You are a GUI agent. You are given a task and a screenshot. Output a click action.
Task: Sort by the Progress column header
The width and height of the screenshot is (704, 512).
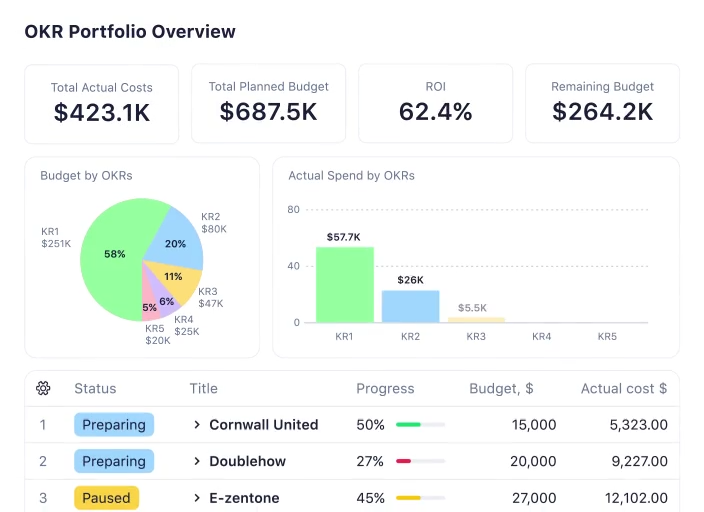(x=385, y=388)
